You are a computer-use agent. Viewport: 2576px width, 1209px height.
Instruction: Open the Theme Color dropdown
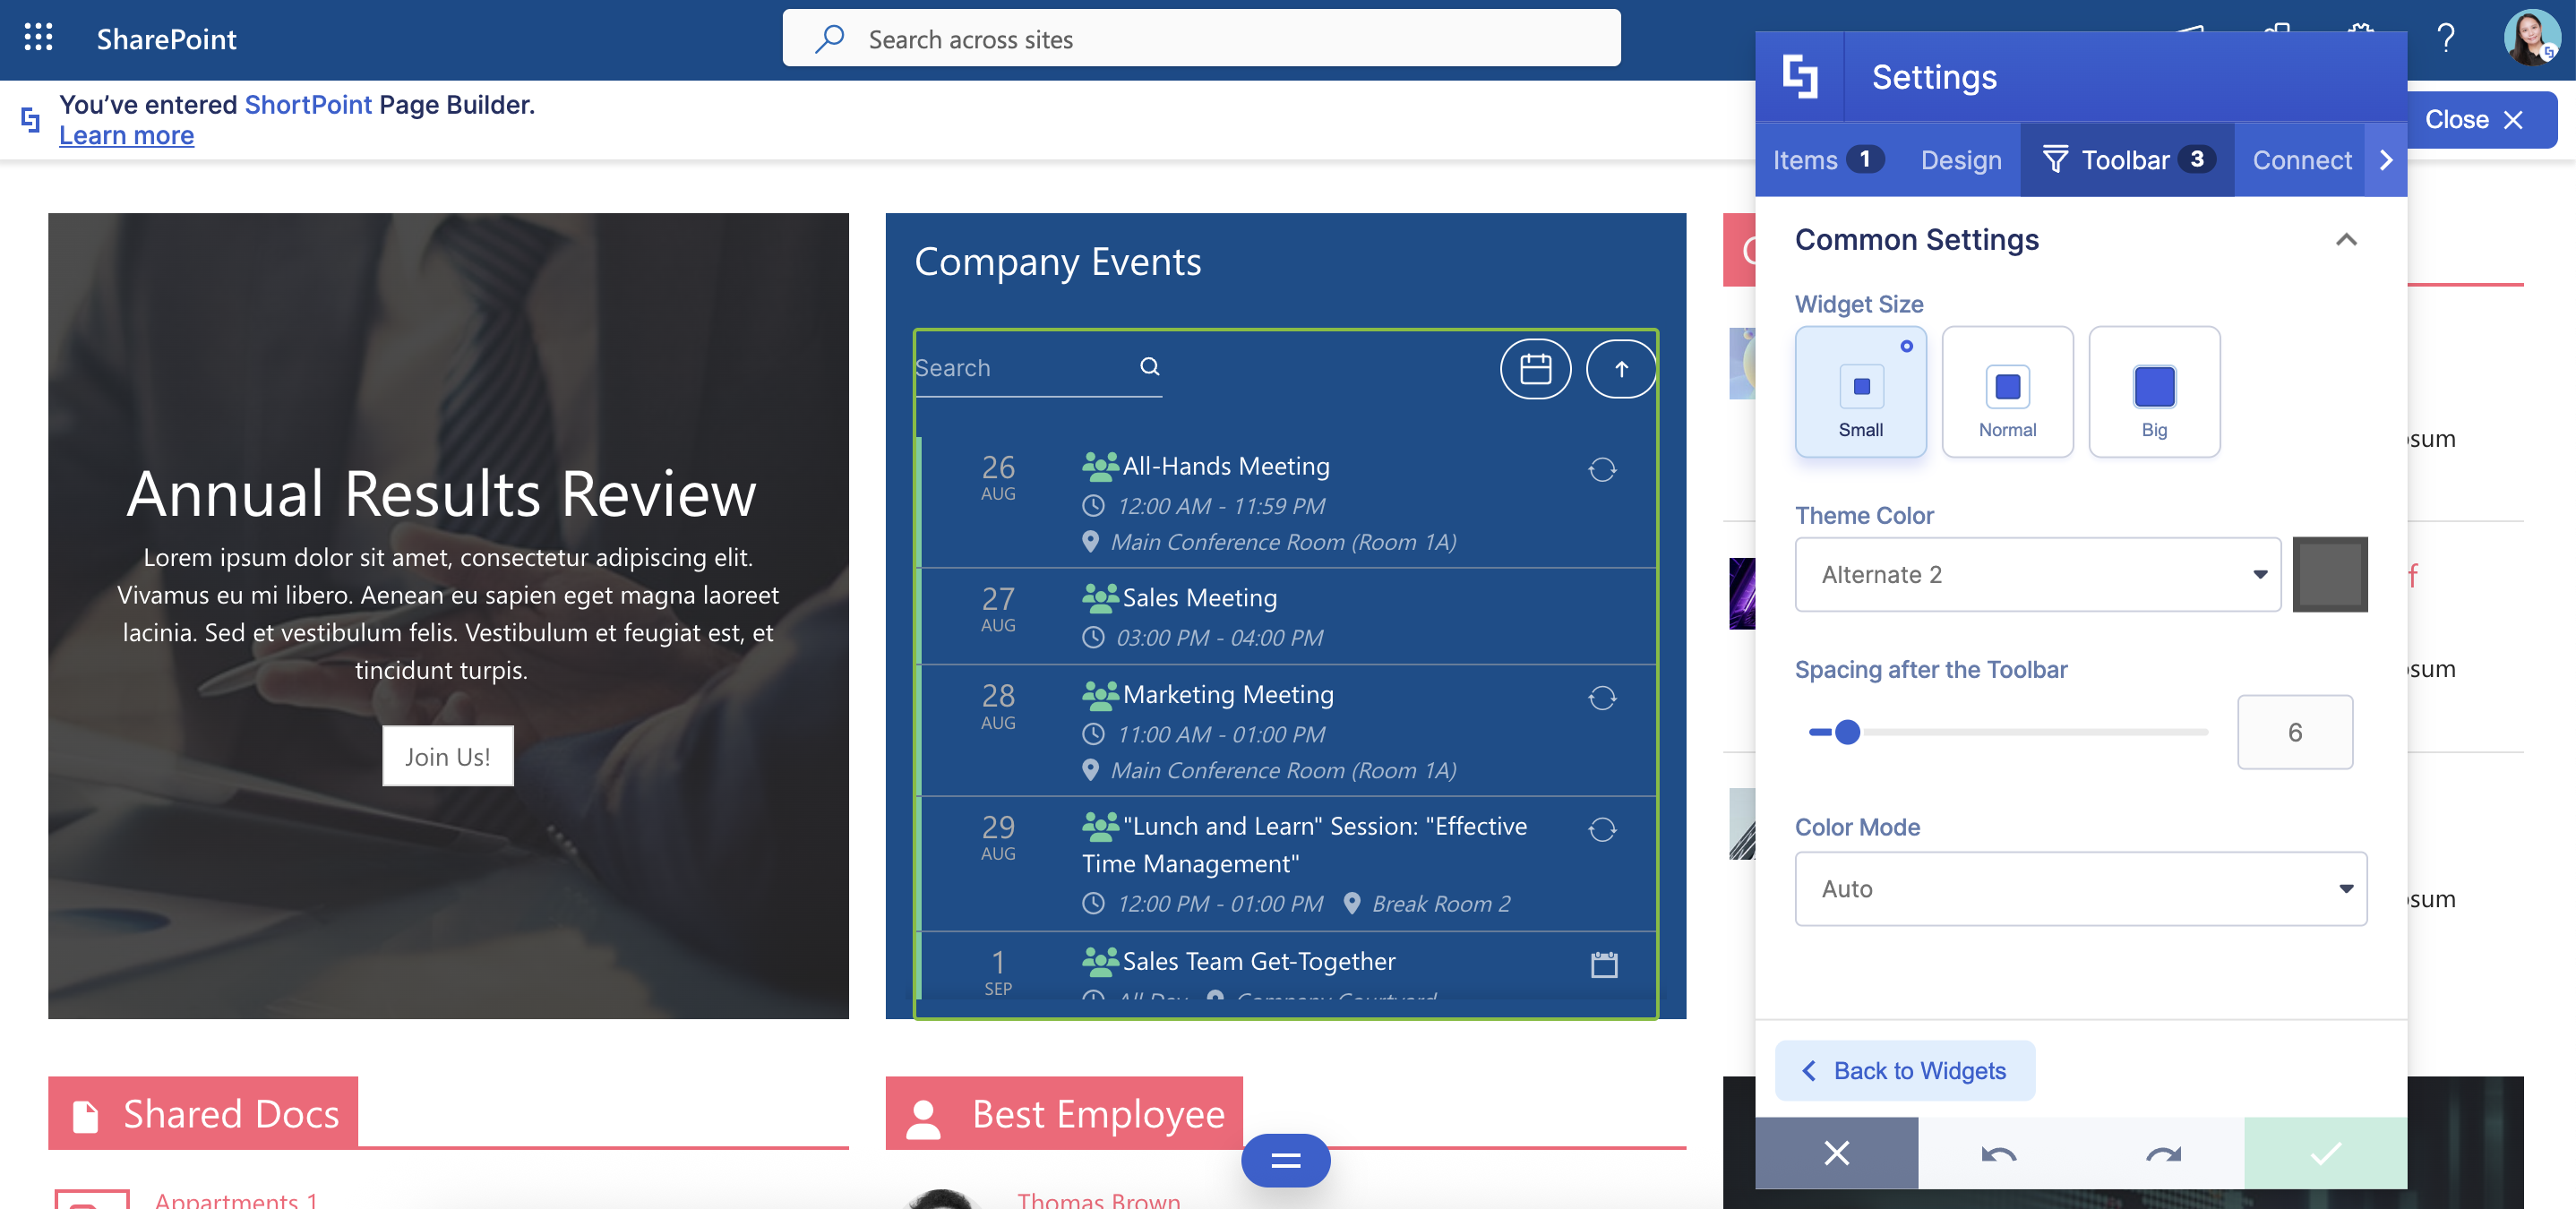pyautogui.click(x=2037, y=575)
